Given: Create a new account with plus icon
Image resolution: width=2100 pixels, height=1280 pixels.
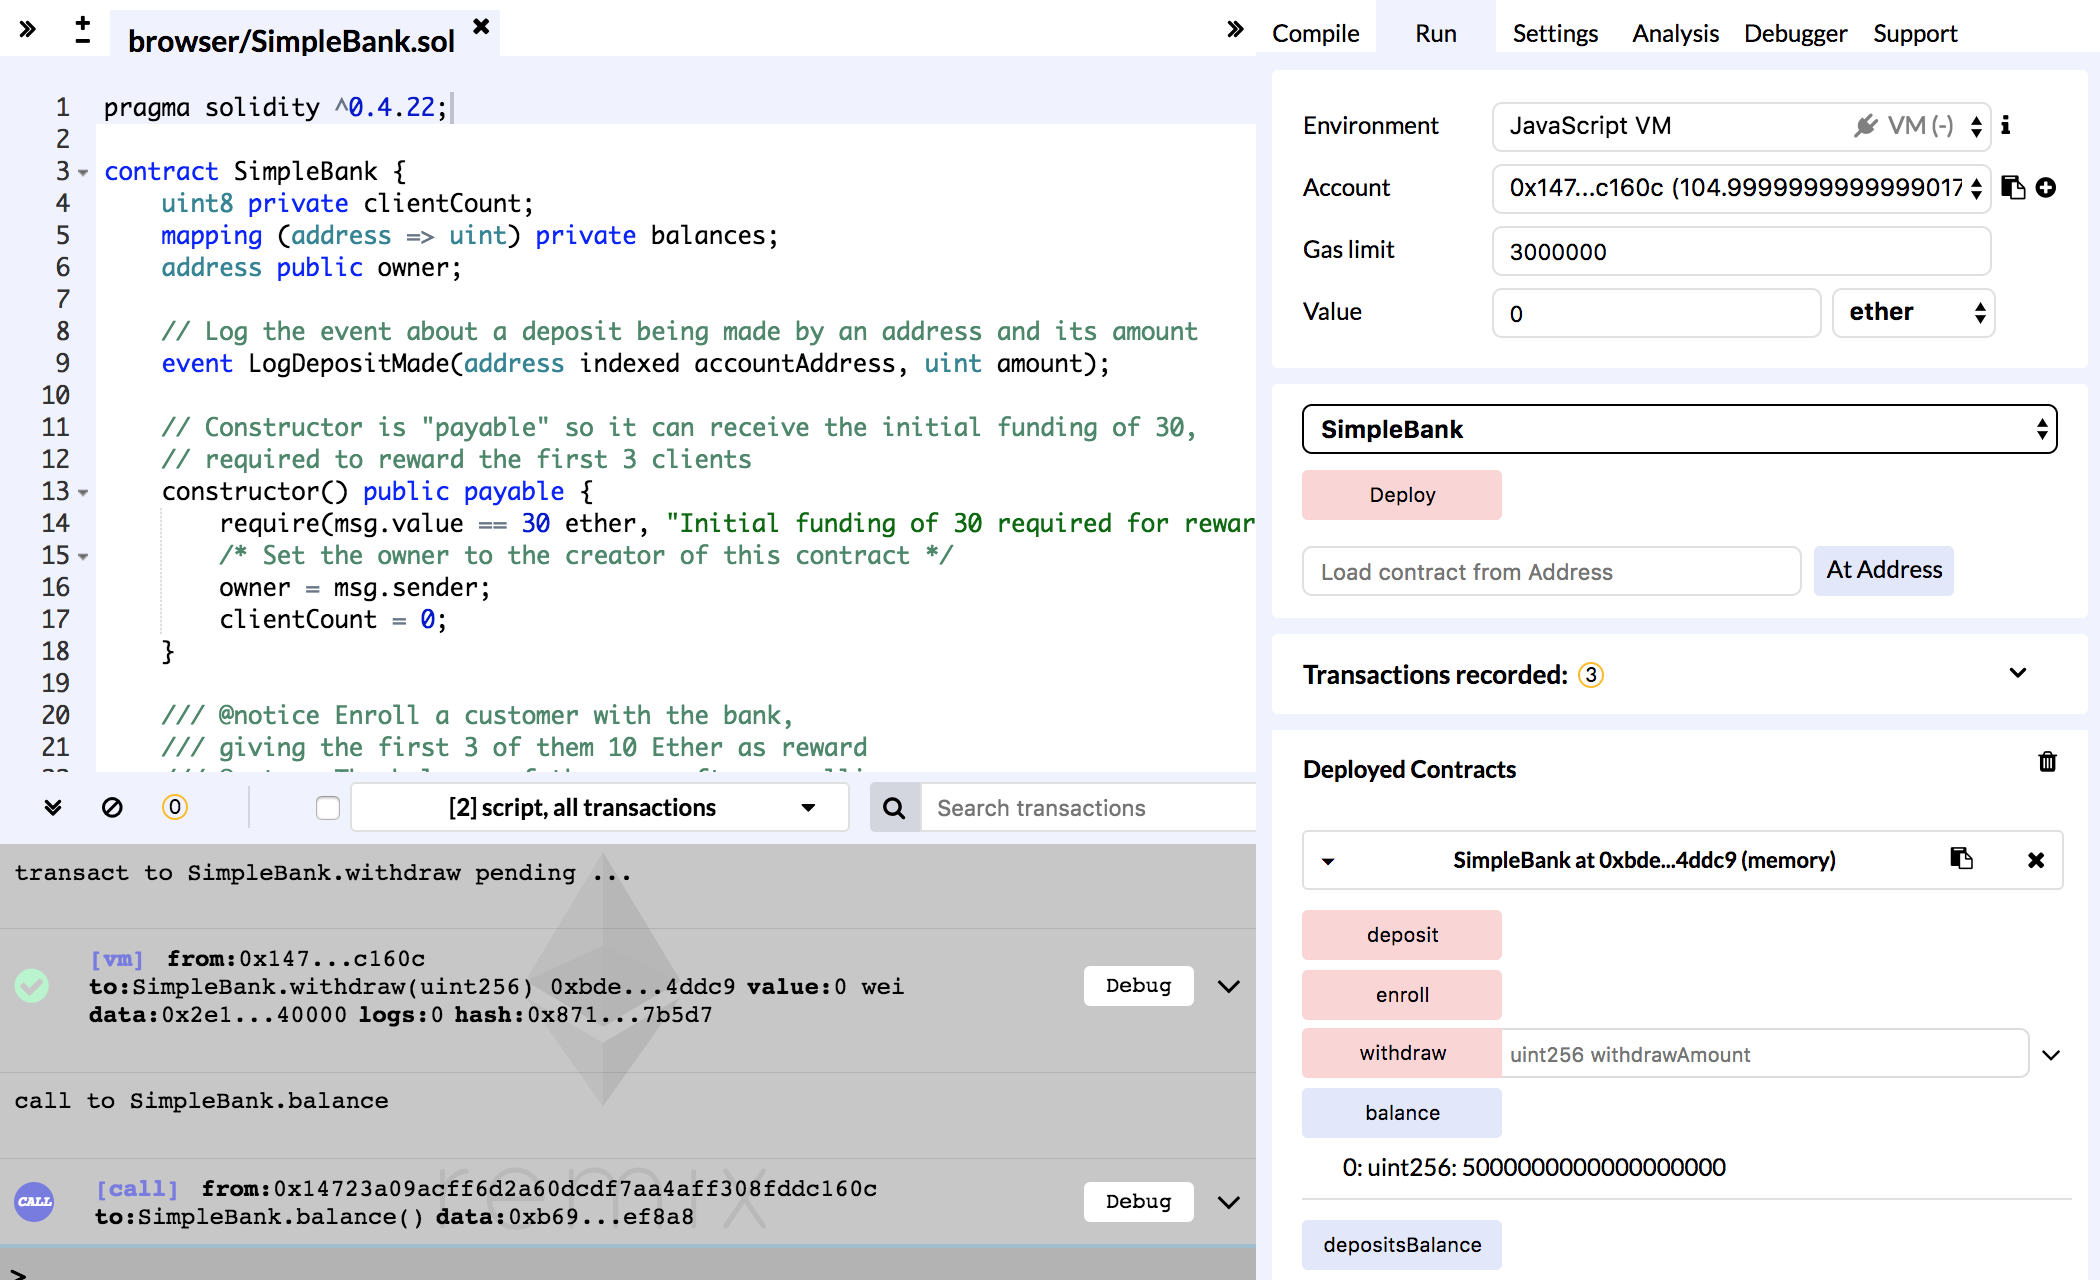Looking at the screenshot, I should (2046, 188).
